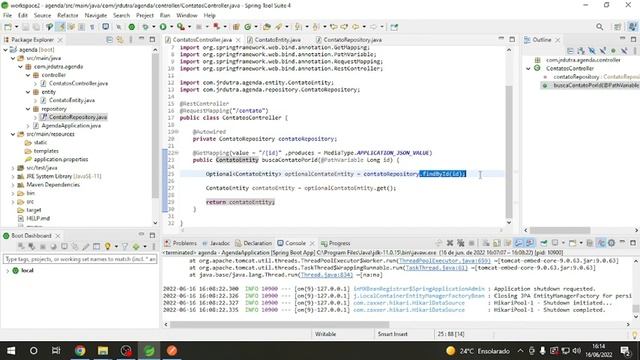Click the New file wizard icon
This screenshot has width=640, height=360.
[x=8, y=27]
